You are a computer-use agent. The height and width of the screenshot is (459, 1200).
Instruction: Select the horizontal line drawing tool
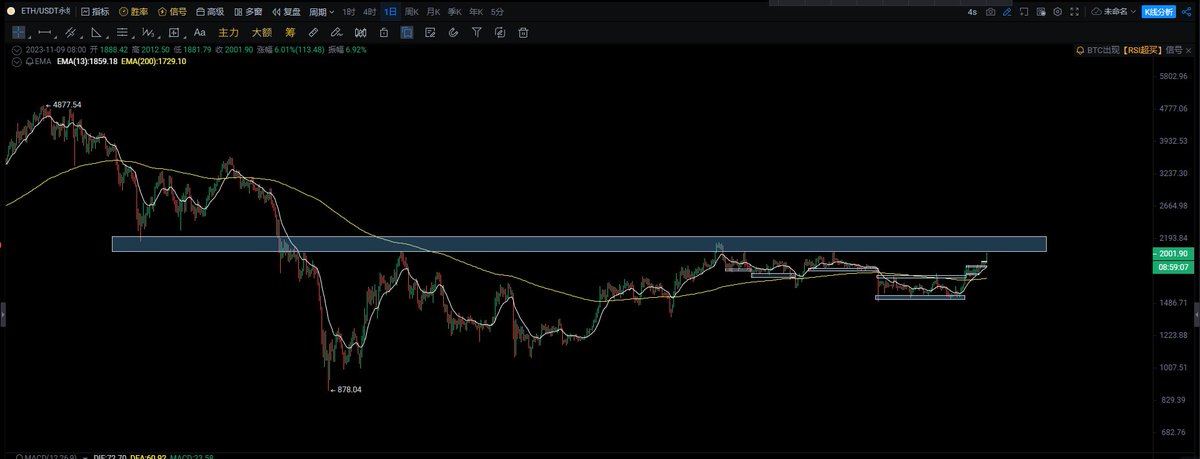[x=45, y=33]
